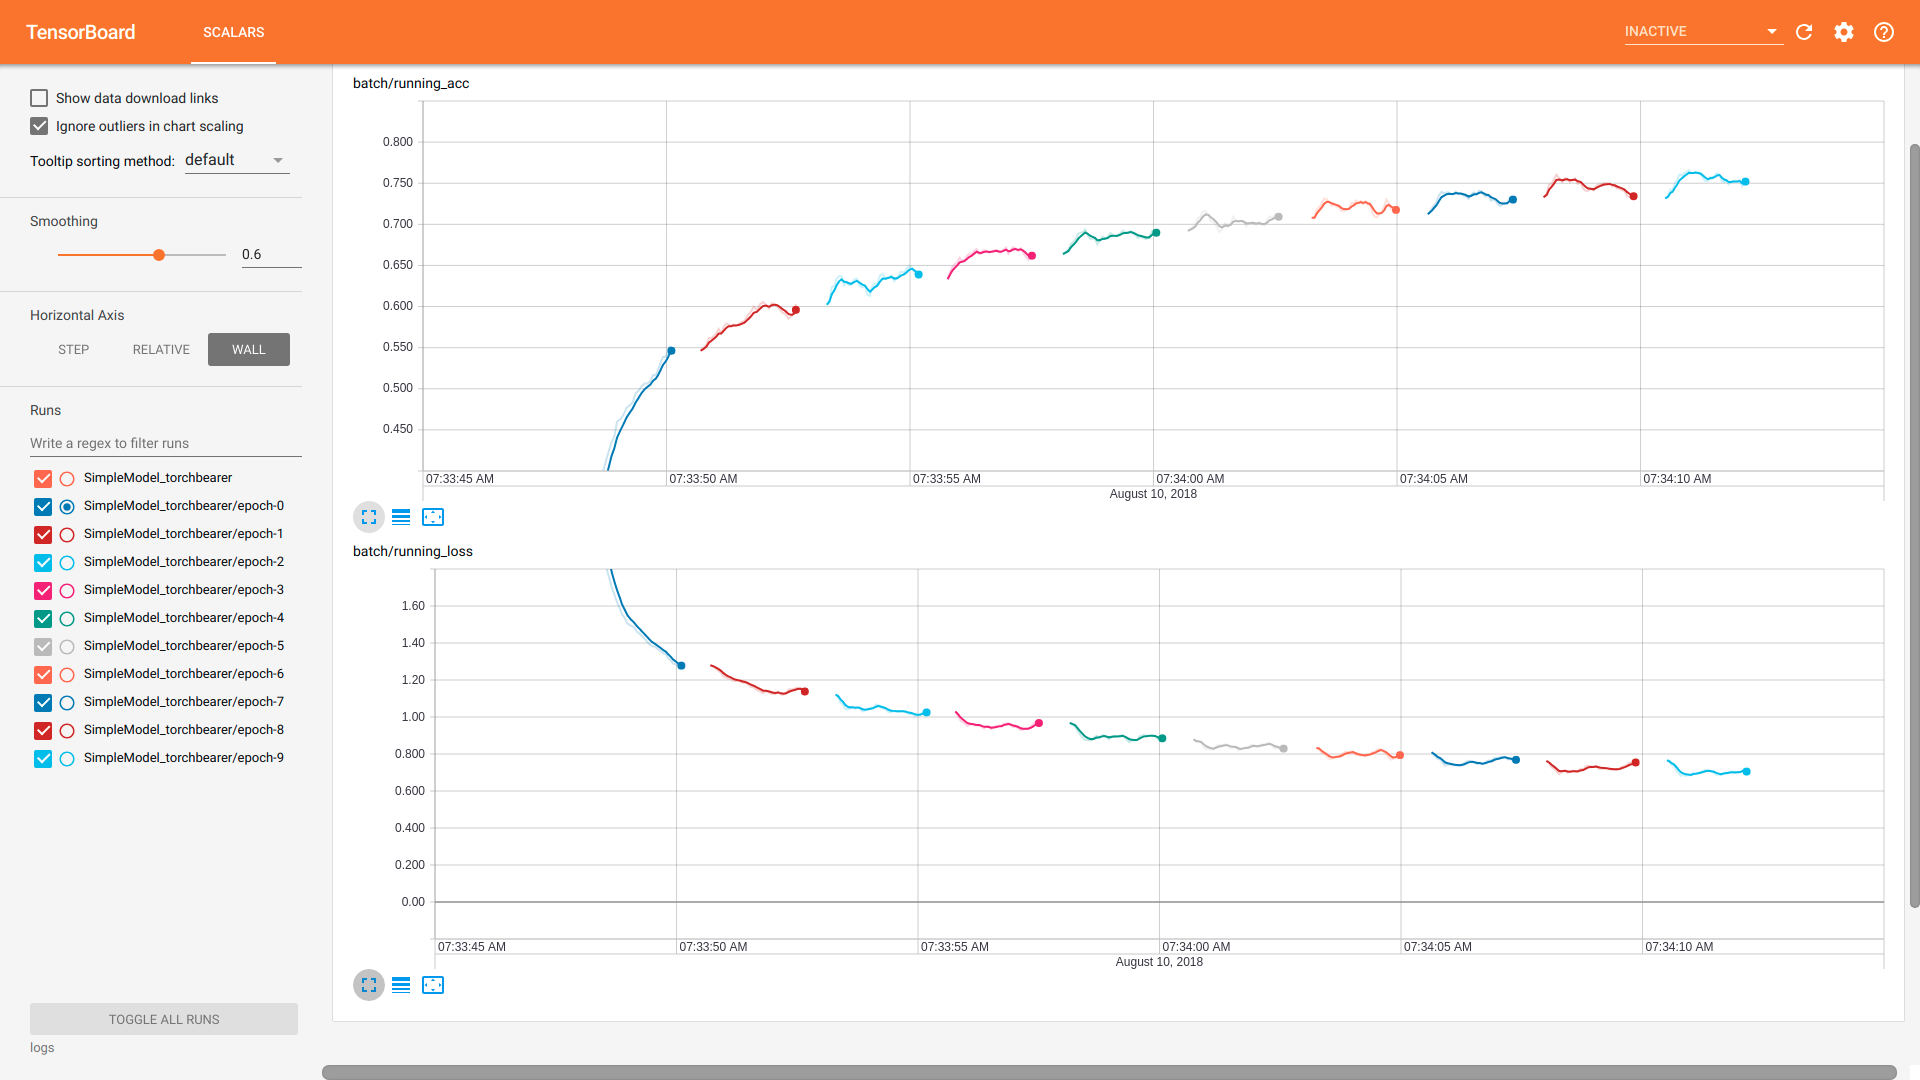Uncheck the epoch-6 run checkbox
The image size is (1920, 1080).
[43, 675]
